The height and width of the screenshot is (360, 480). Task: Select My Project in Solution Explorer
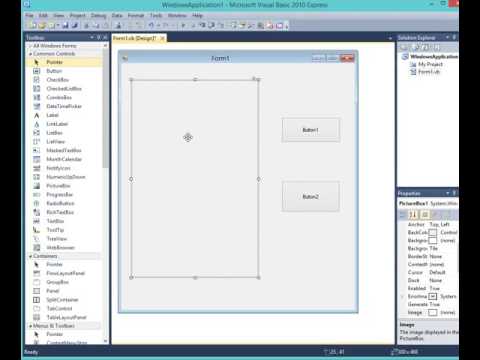click(x=427, y=64)
